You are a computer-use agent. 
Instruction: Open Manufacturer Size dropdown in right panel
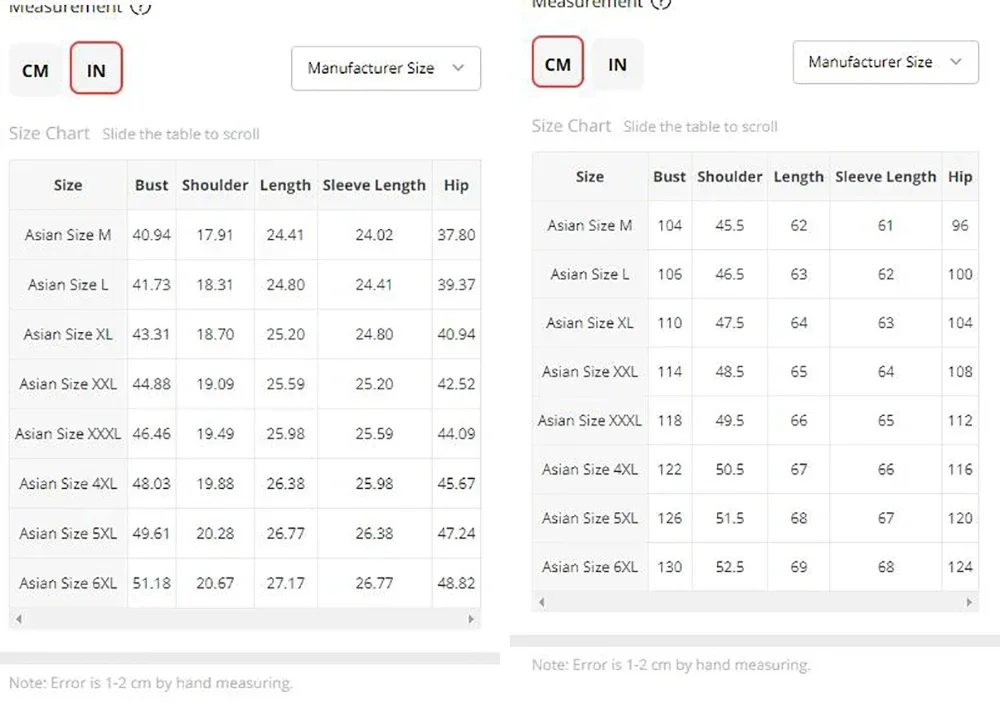click(885, 62)
